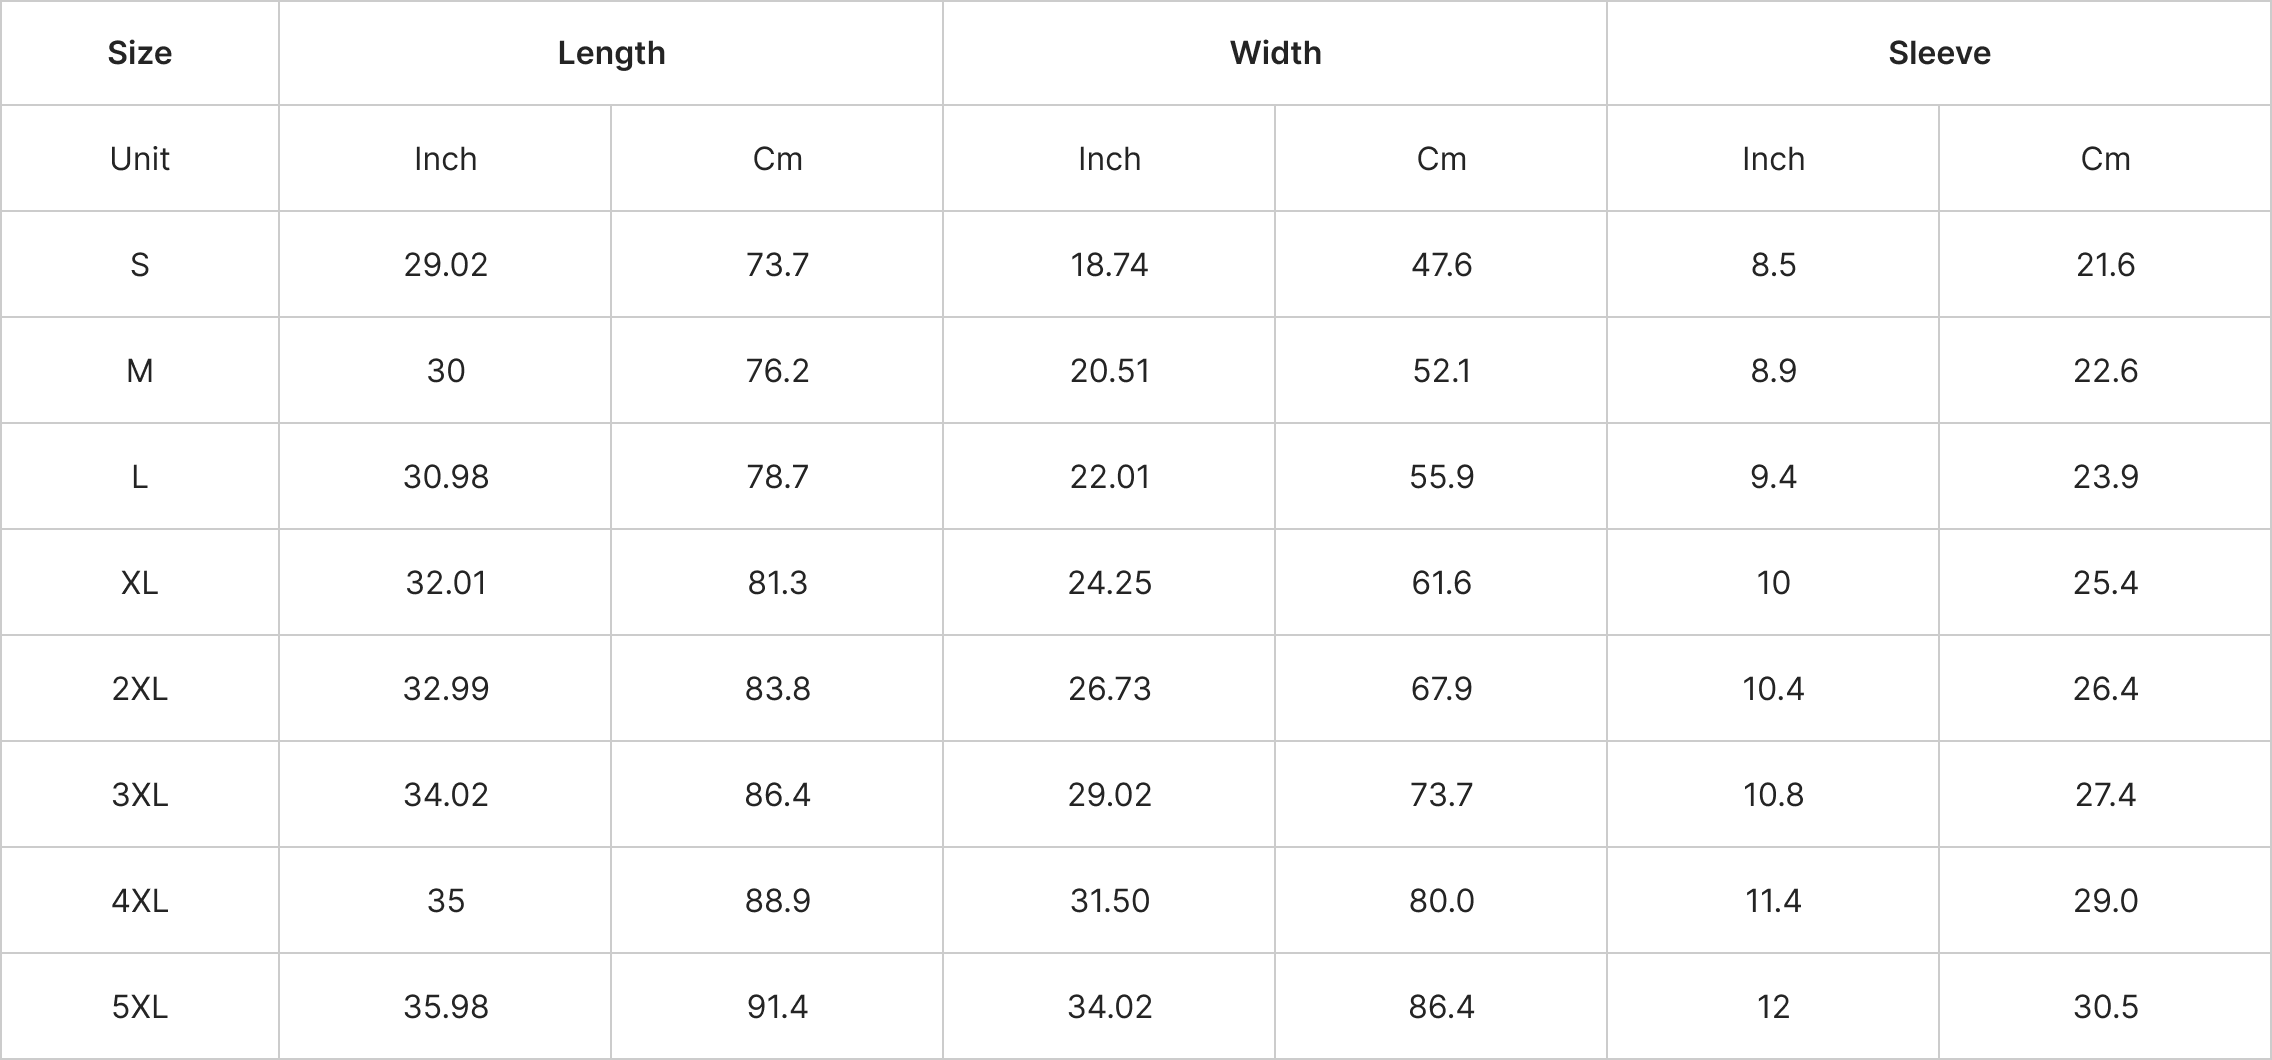Select L width value 22.01 inch
This screenshot has height=1060, width=2272.
pyautogui.click(x=1109, y=477)
